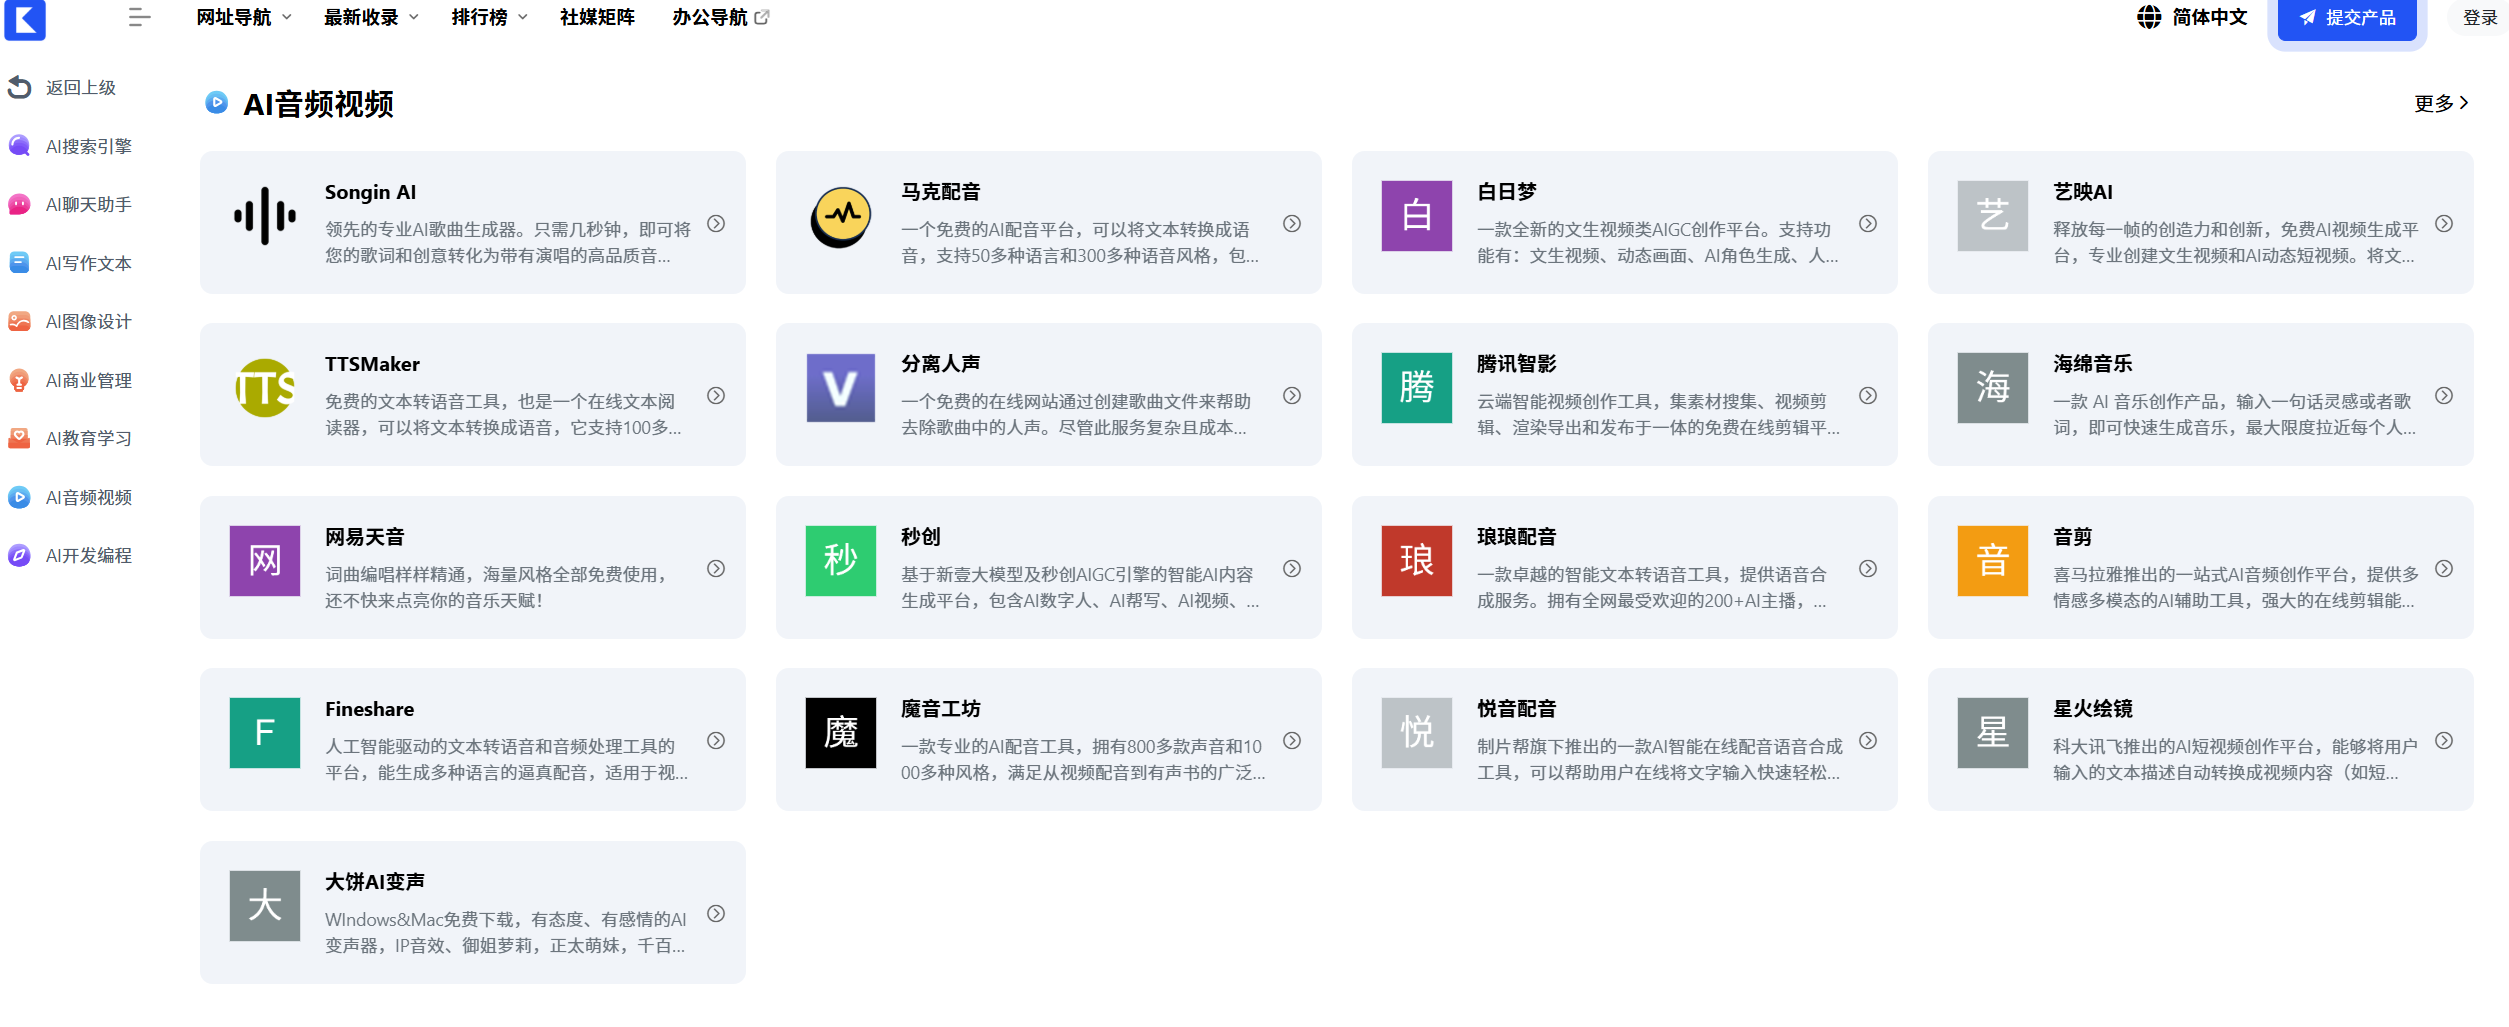This screenshot has width=2509, height=1027.
Task: Click the arrow icon on 星火绘镜 card
Action: tap(2444, 741)
